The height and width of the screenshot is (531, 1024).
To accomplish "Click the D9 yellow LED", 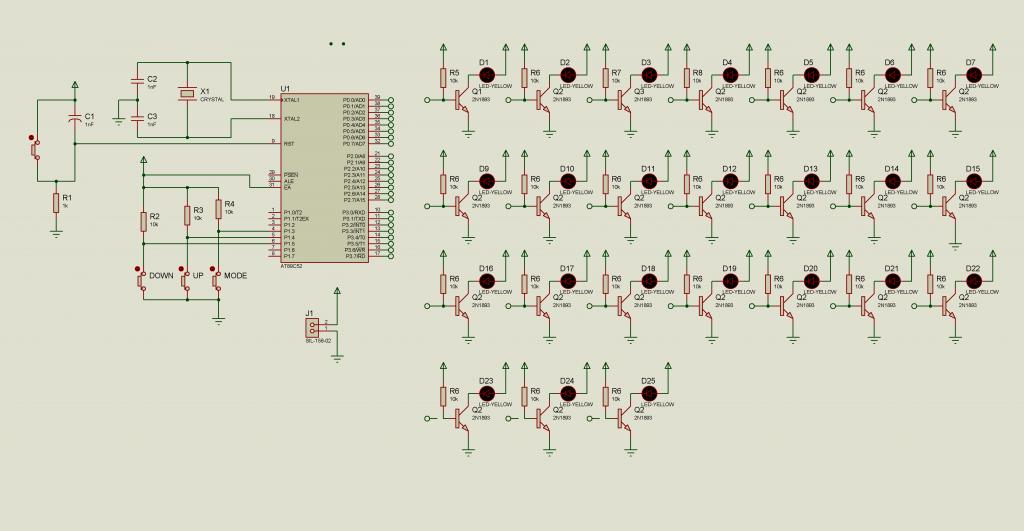I will click(486, 181).
